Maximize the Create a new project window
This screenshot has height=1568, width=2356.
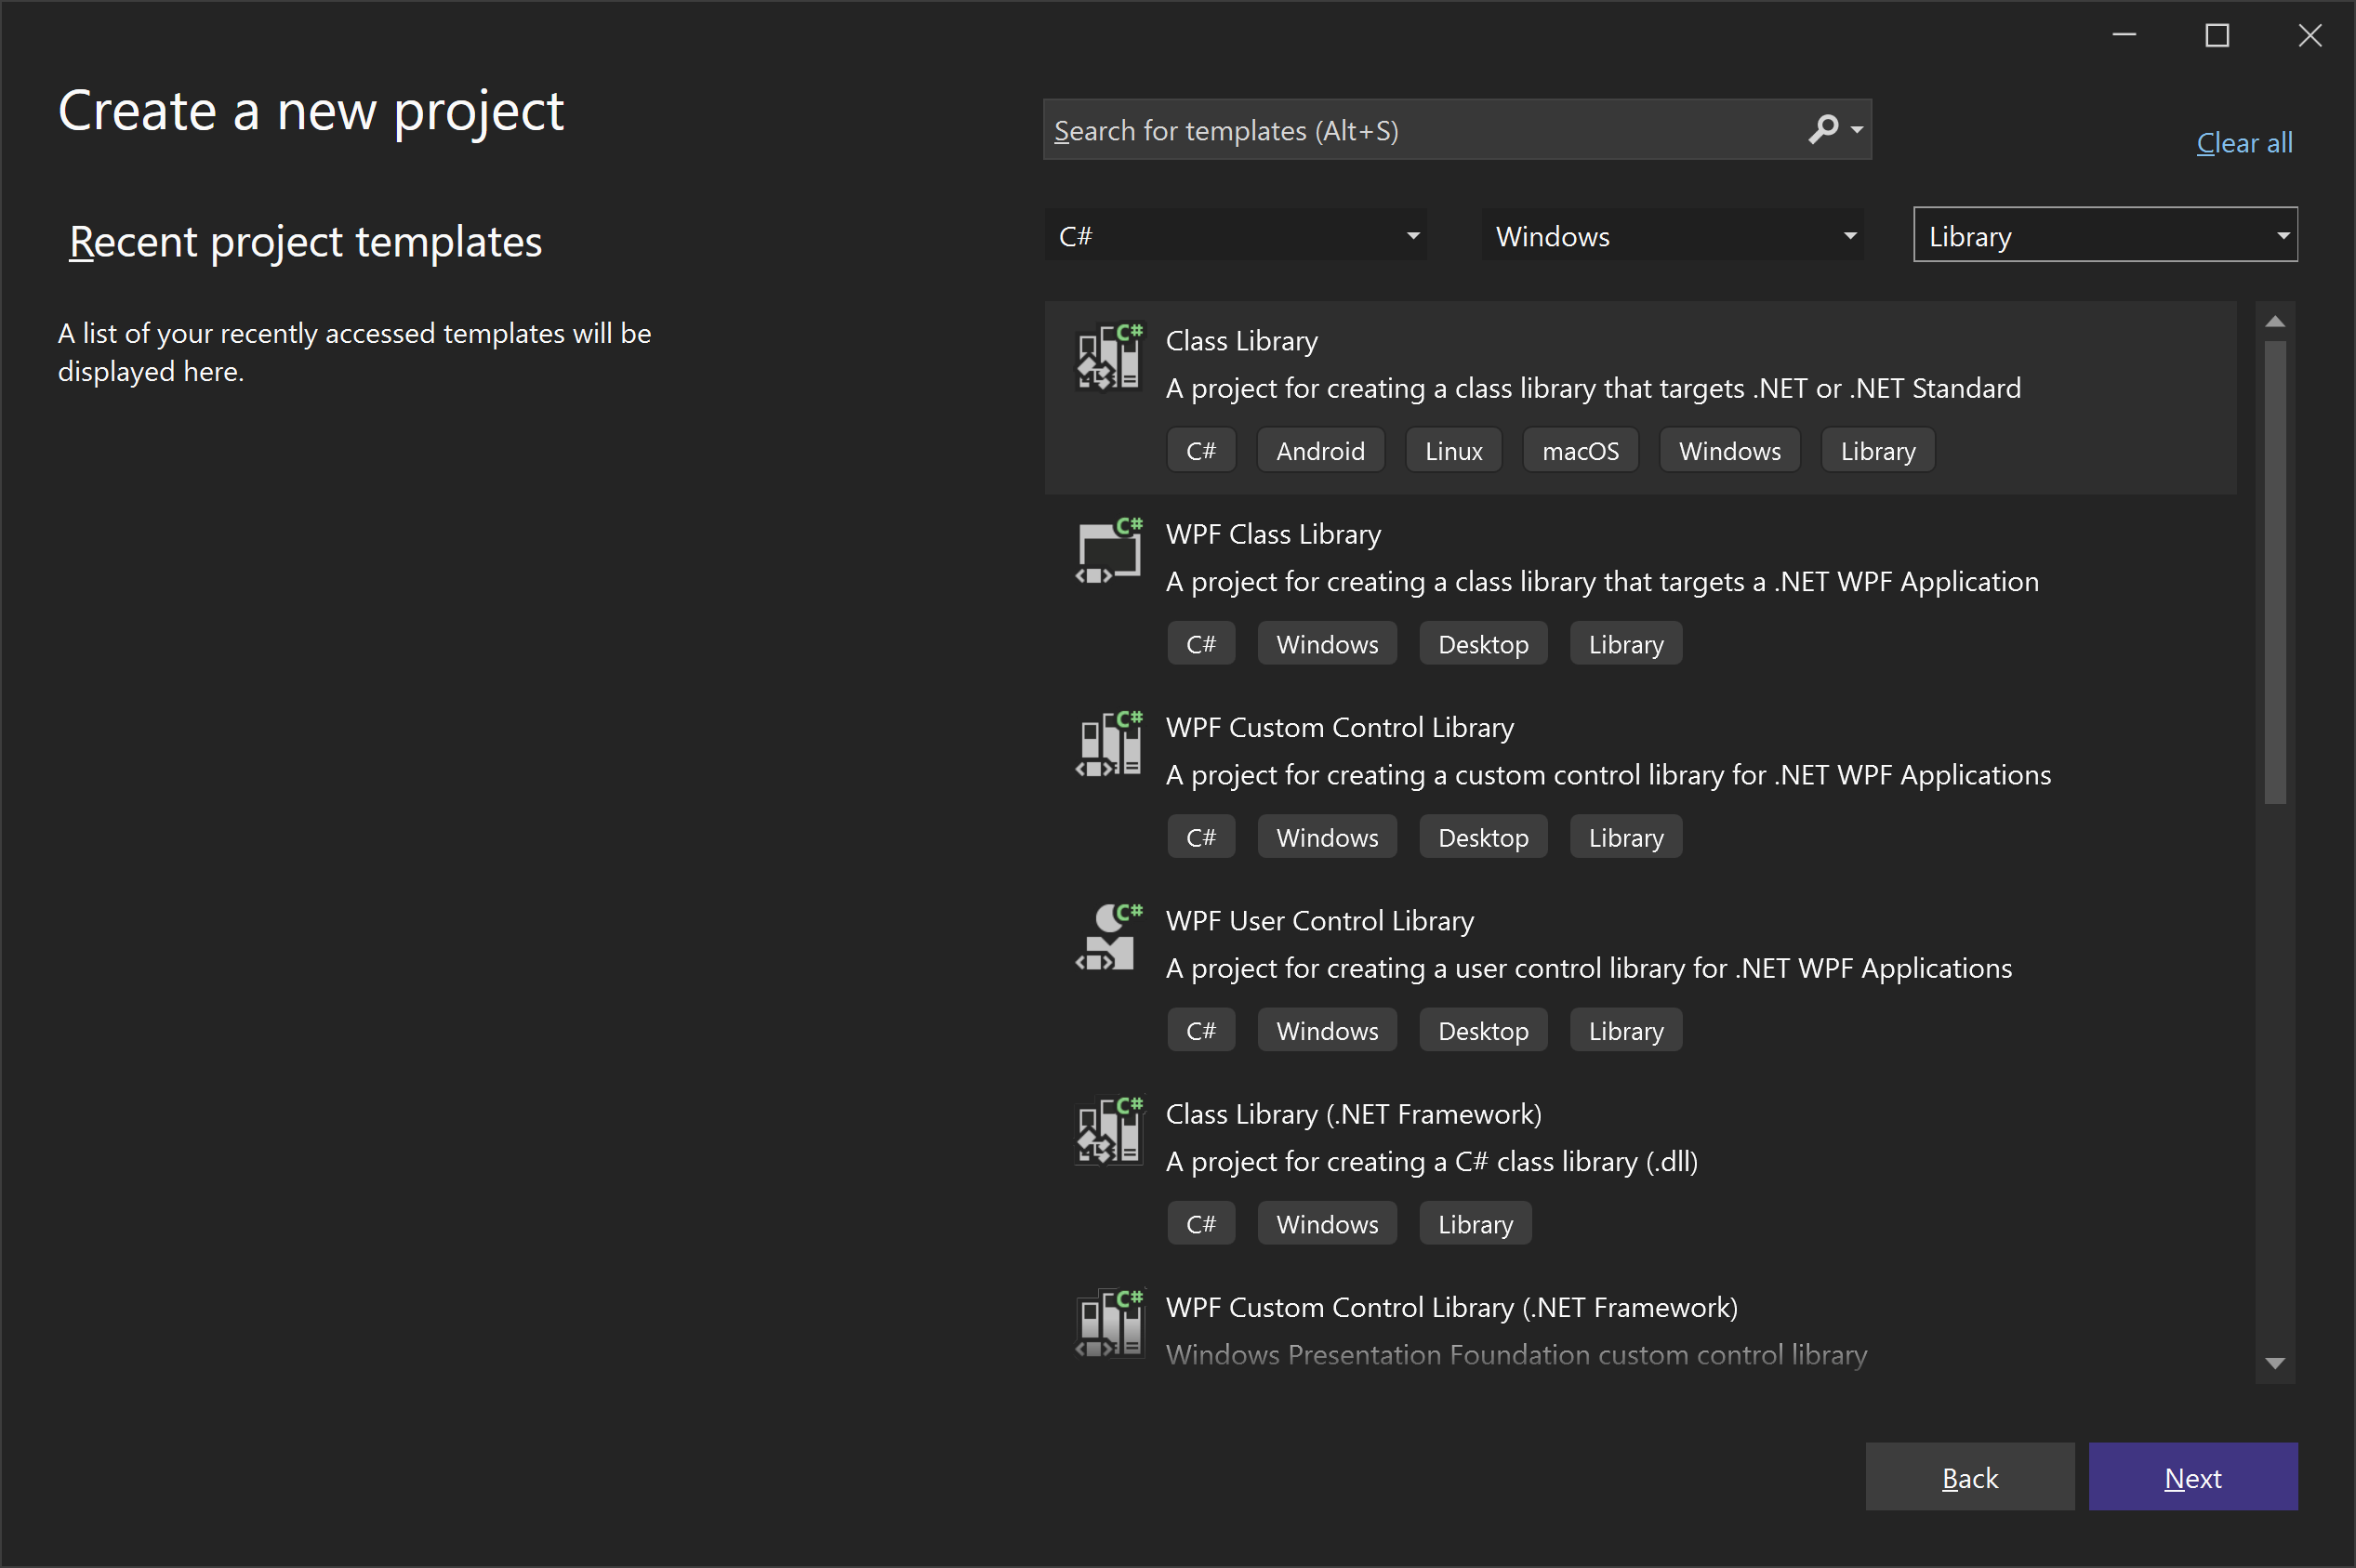pos(2217,36)
